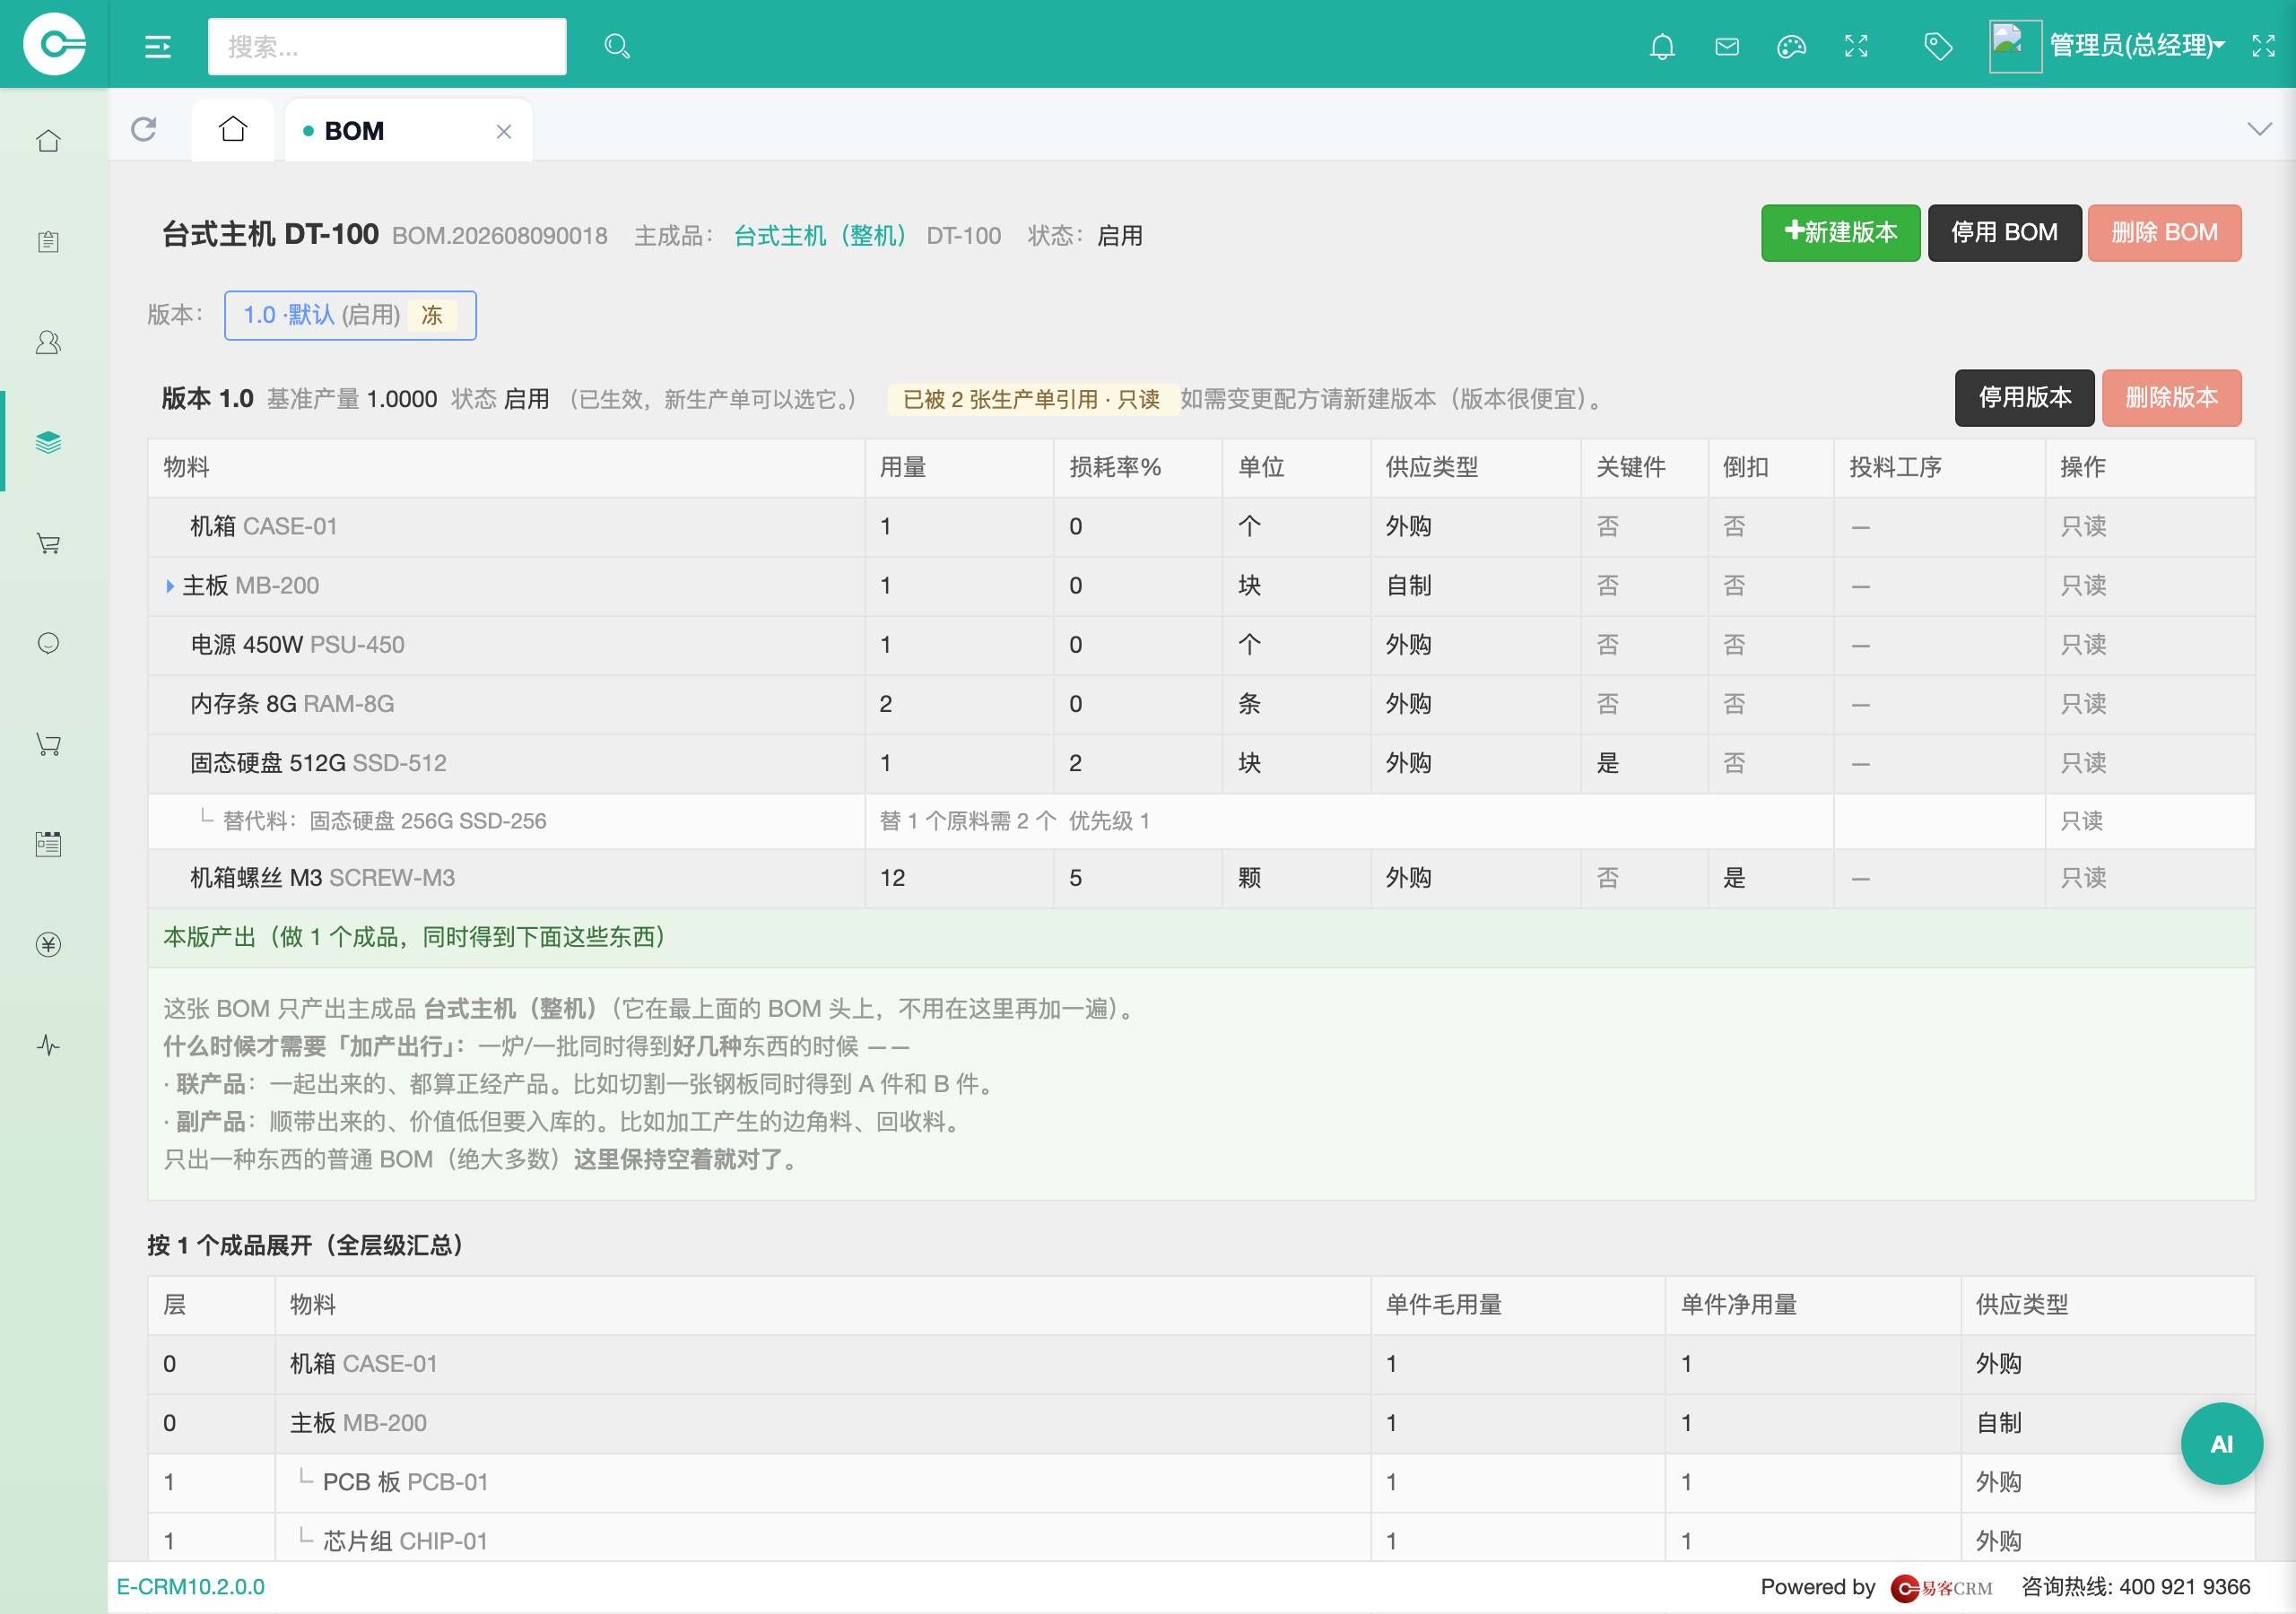Click the search magnifier icon
This screenshot has height=1614, width=2296.
[617, 46]
